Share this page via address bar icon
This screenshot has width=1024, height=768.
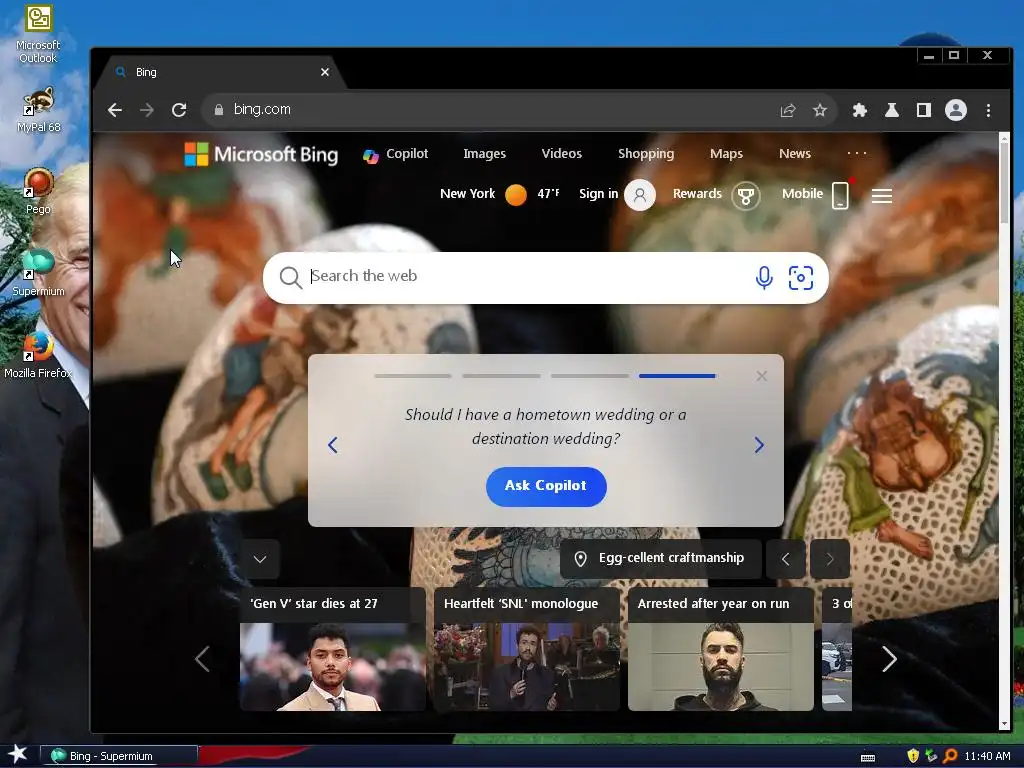(x=788, y=110)
